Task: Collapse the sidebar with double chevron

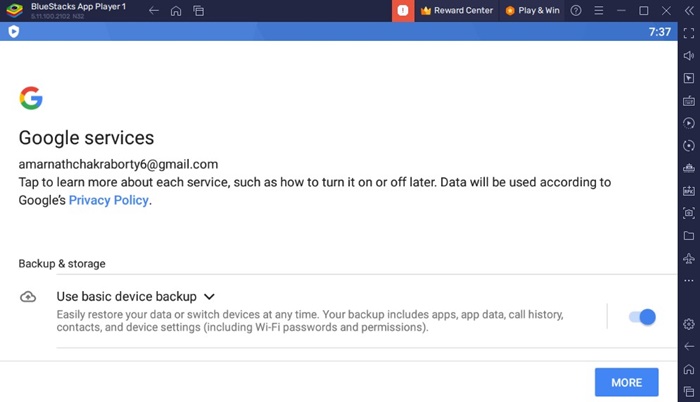Action: click(x=689, y=11)
